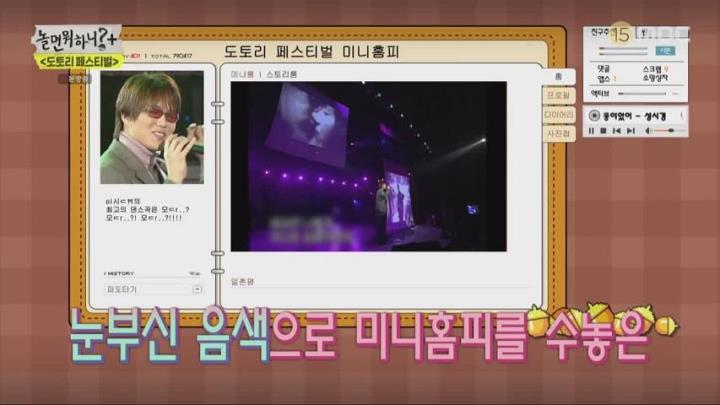Pause the music player song
Screen dimensions: 720x405
tap(591, 131)
